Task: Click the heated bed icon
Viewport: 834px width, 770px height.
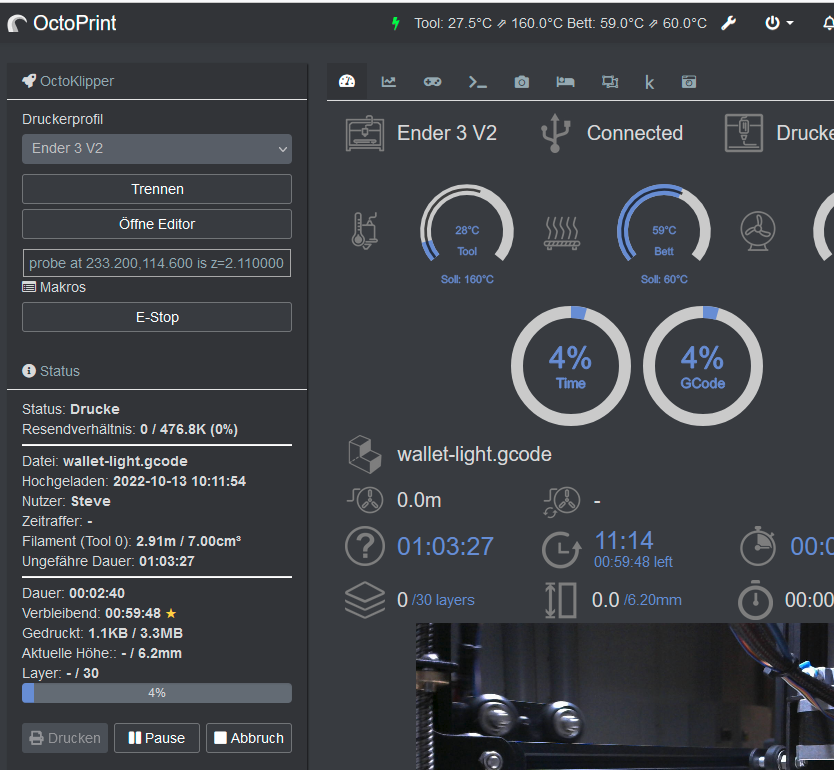Action: pos(562,233)
